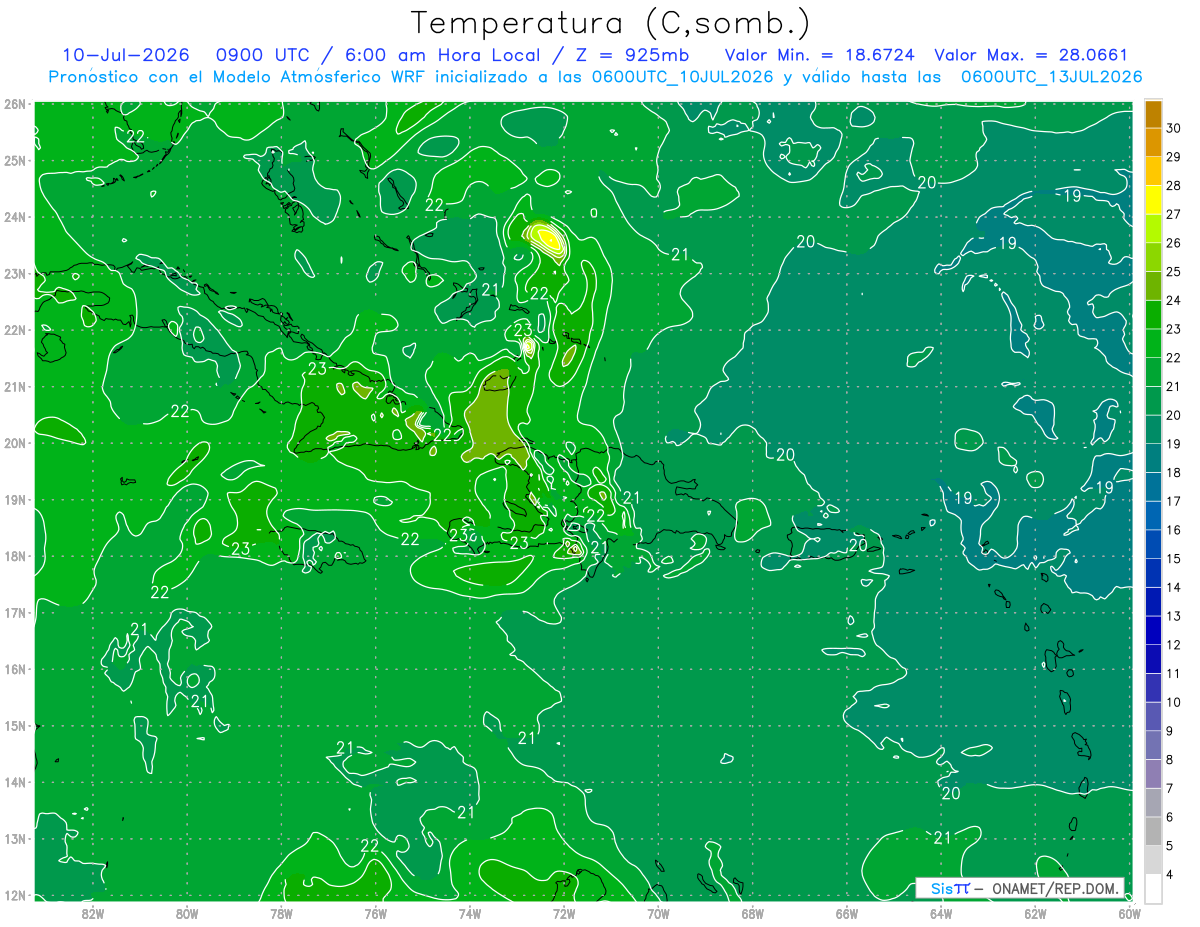Click legend value '13' on color scale
1200x927 pixels.
point(1173,616)
